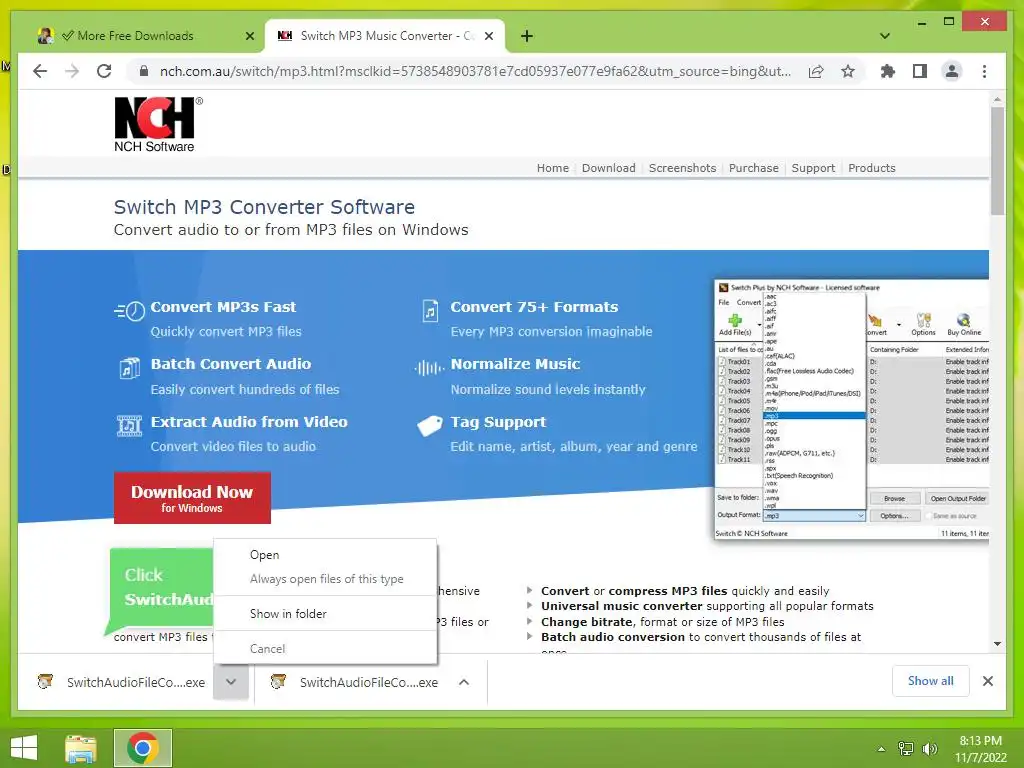The height and width of the screenshot is (768, 1024).
Task: Choose Show in folder from the menu
Action: click(325, 614)
